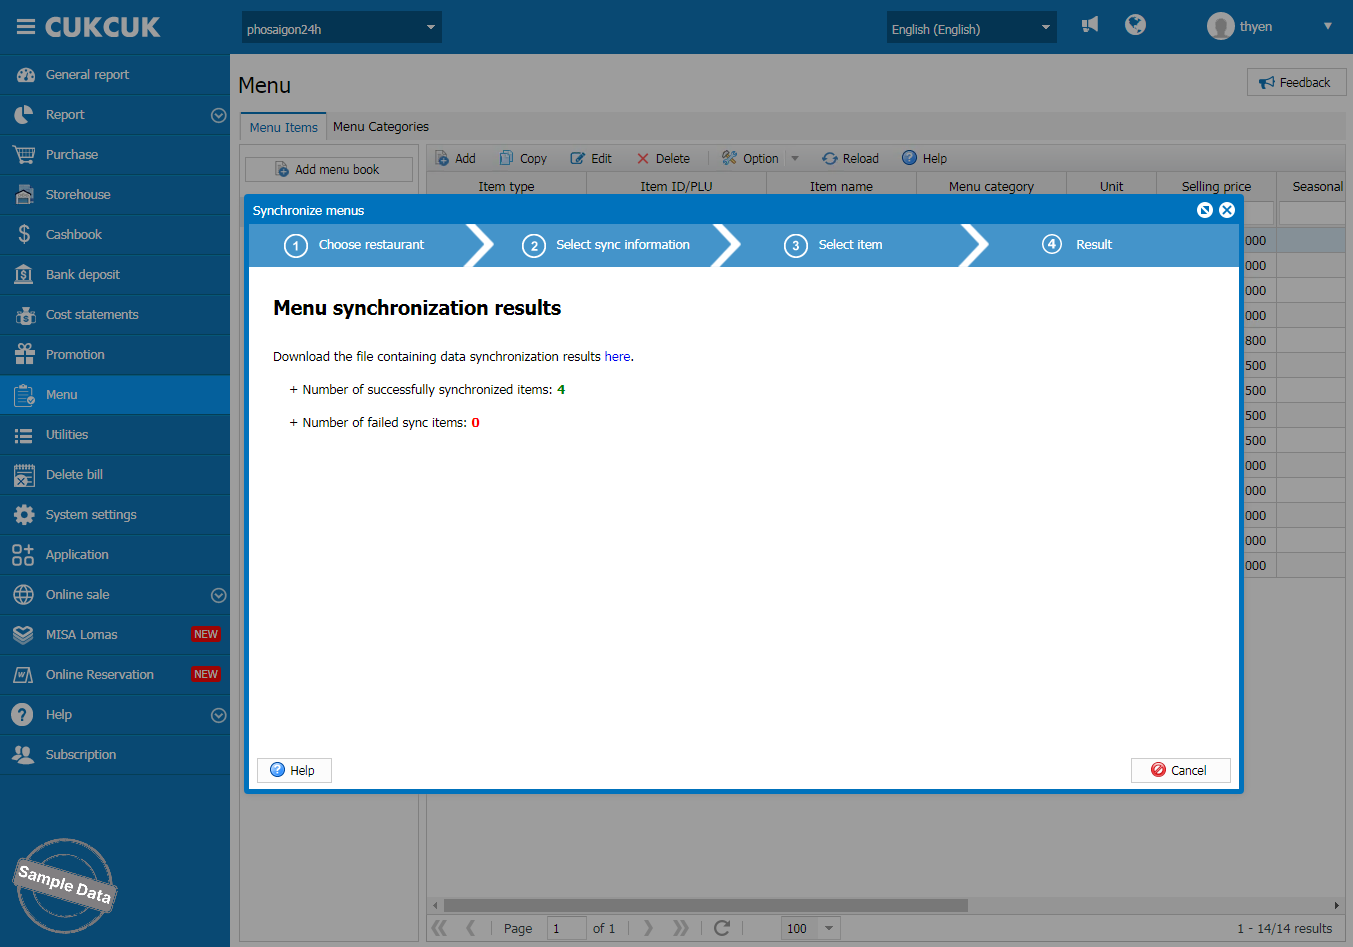This screenshot has height=947, width=1353.
Task: Open the phosaigon24h restaurant dropdown
Action: (x=341, y=28)
